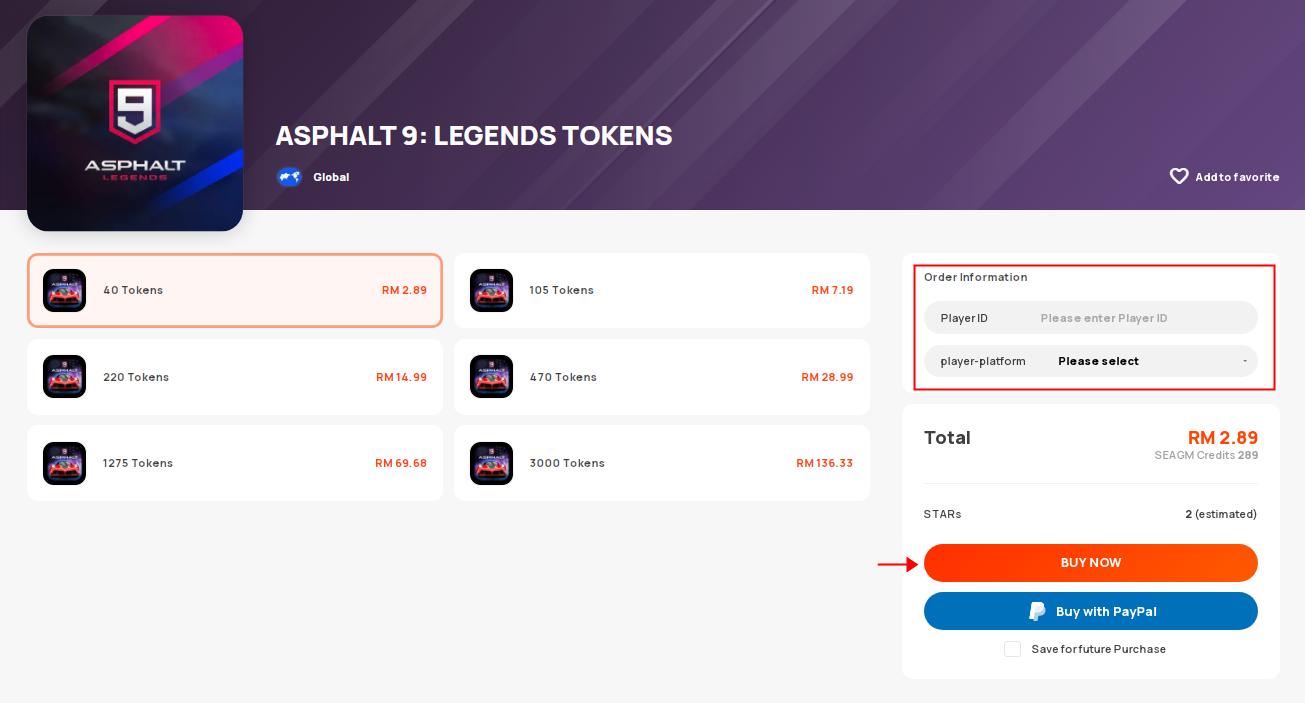Click the car icon on 40 Tokens
Screen dimensions: 1305x703
(64, 290)
